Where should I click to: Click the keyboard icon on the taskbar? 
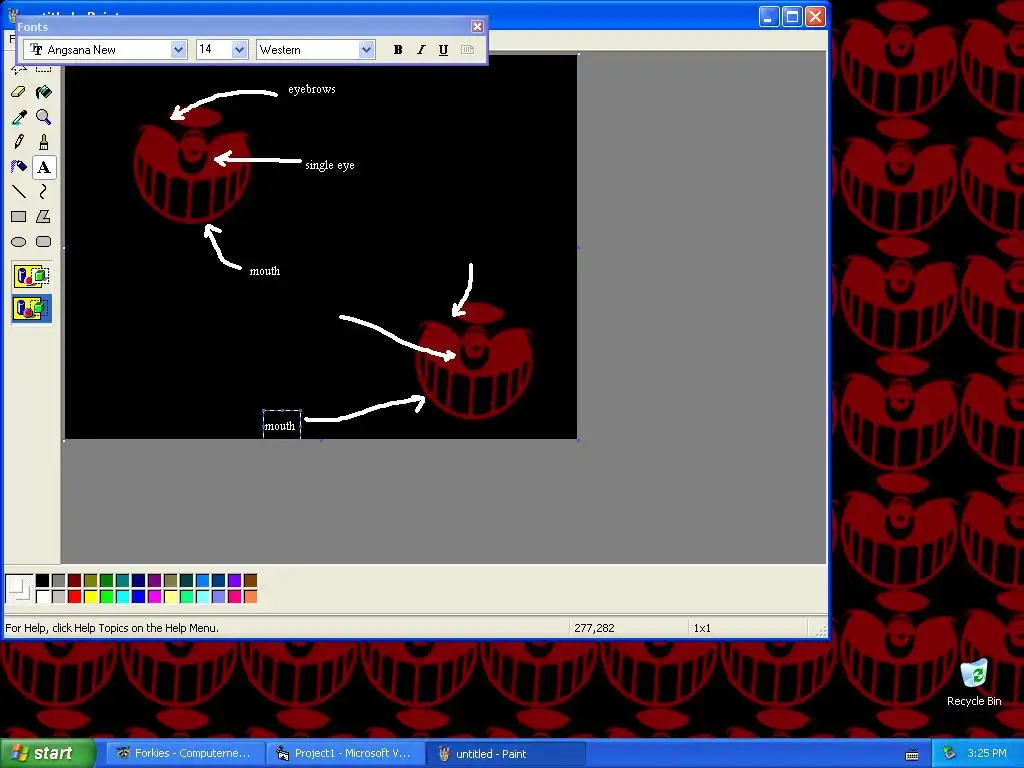point(912,754)
